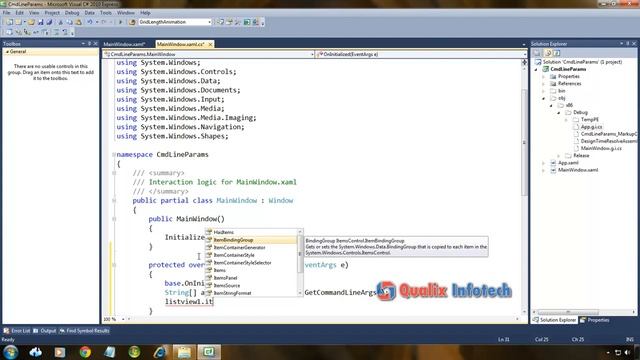Expand the Properties folder in Solution Explorer

(x=544, y=77)
